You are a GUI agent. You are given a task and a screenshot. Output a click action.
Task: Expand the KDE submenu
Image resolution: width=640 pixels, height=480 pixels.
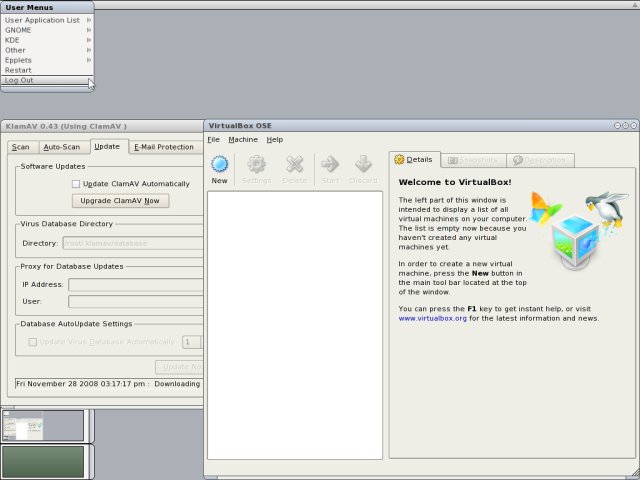(47, 40)
